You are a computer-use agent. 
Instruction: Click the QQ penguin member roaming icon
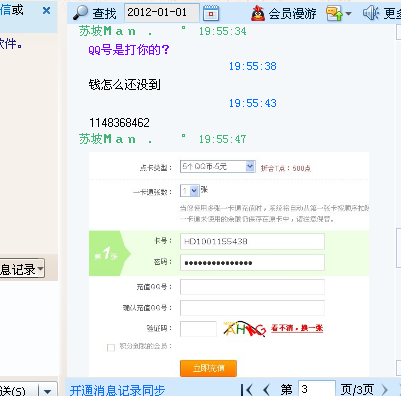point(258,13)
